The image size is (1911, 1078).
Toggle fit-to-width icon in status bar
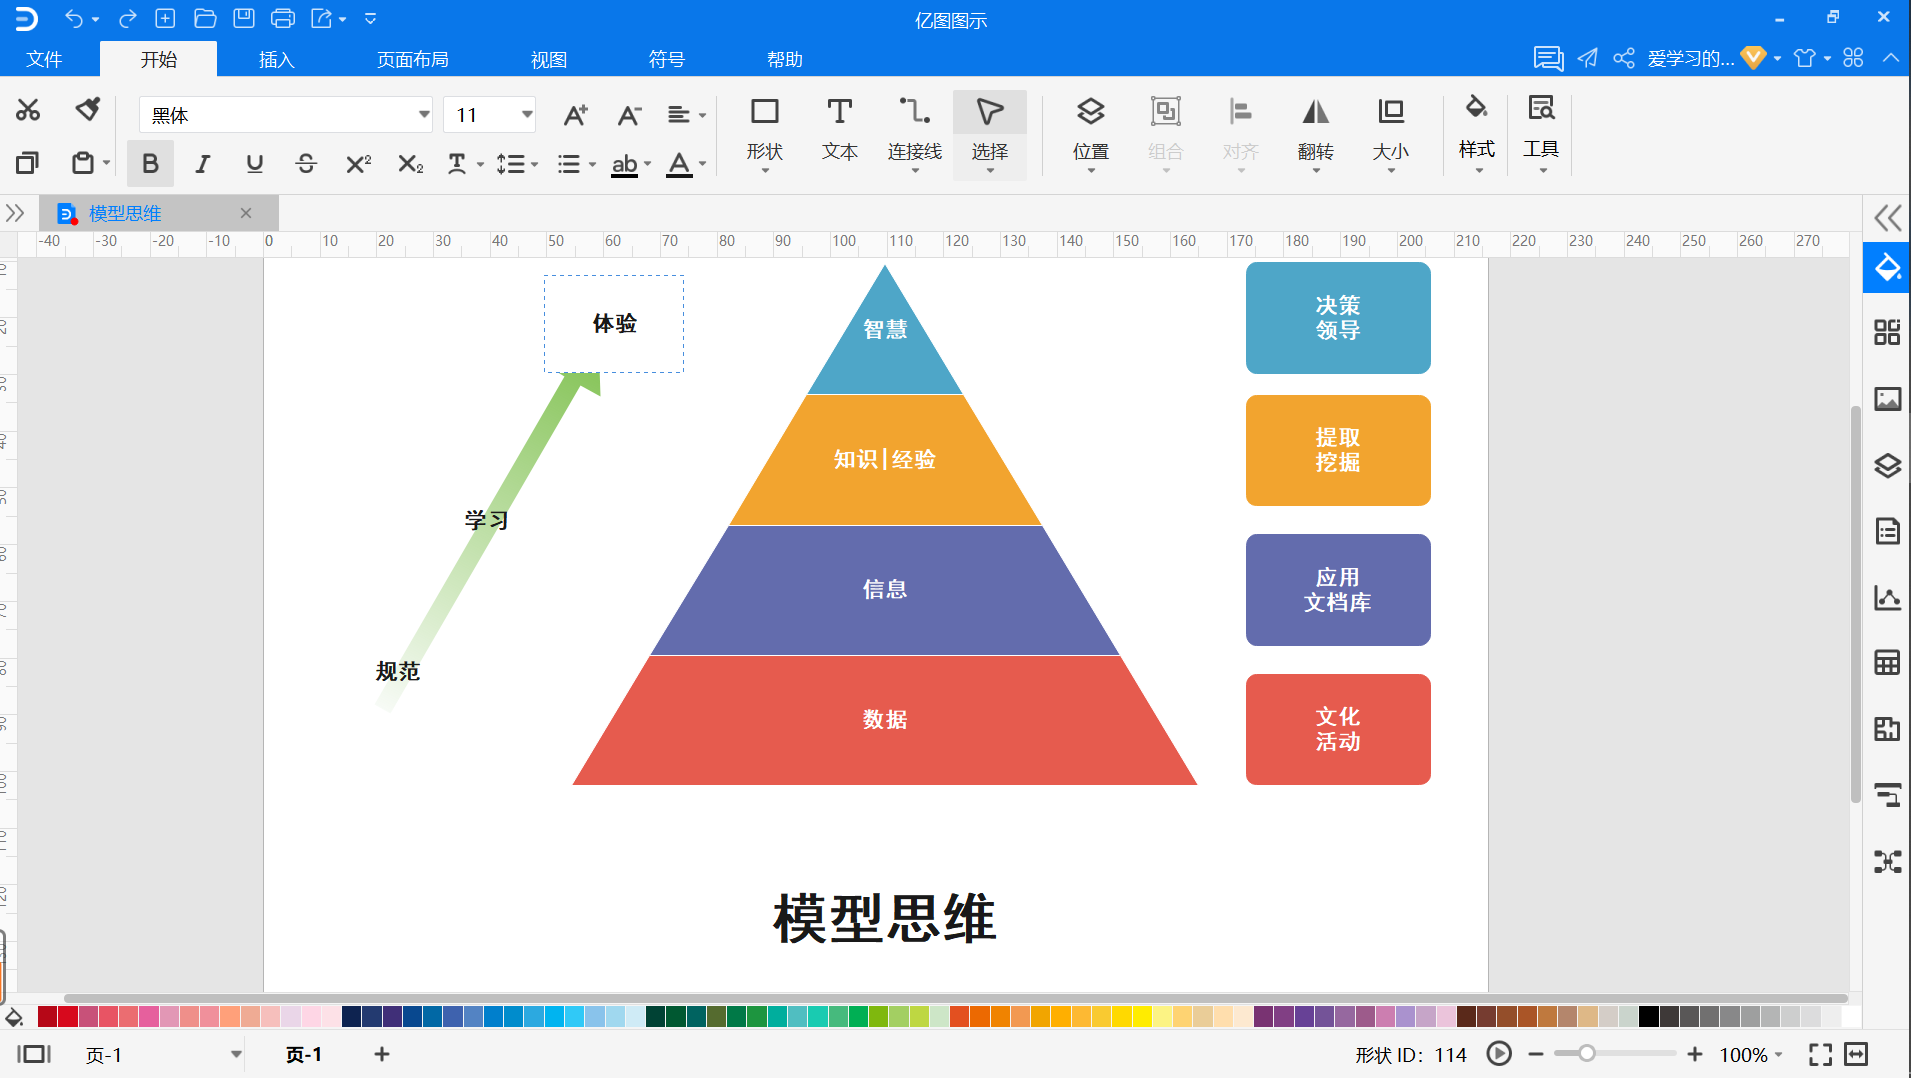(1856, 1054)
